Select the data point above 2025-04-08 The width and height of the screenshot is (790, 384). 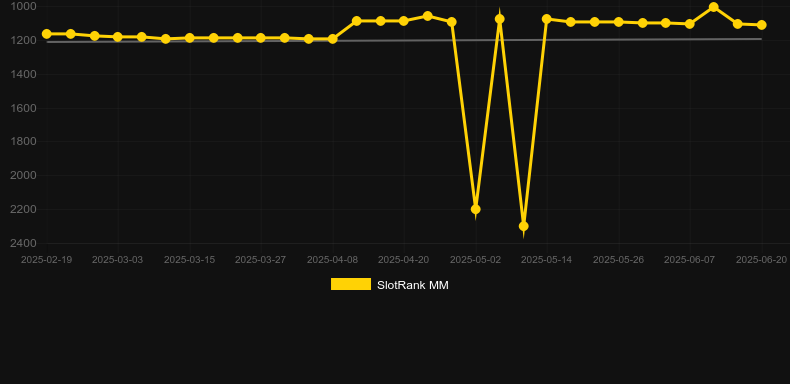pyautogui.click(x=333, y=39)
